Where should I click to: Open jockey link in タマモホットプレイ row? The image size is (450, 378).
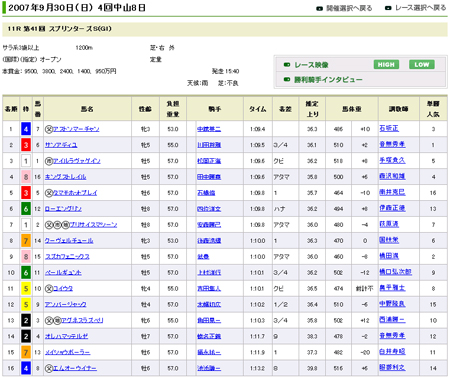click(206, 193)
